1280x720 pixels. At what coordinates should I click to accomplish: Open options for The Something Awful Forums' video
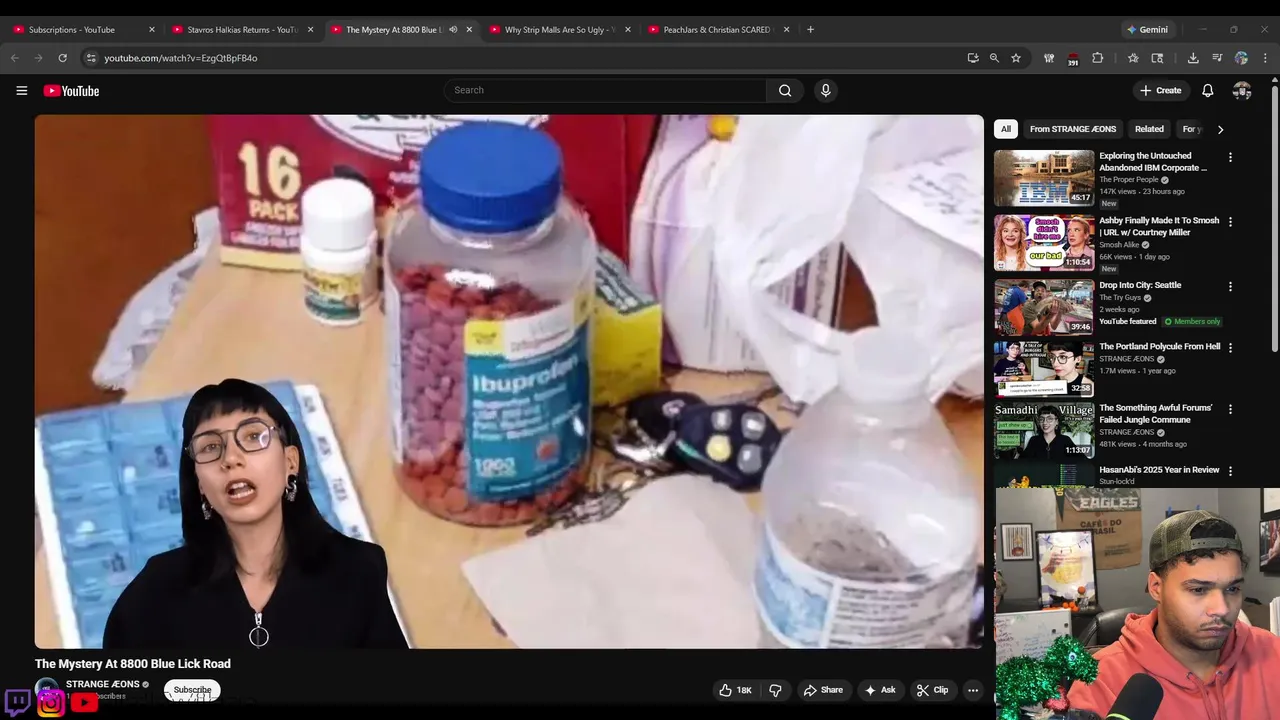pos(1230,409)
